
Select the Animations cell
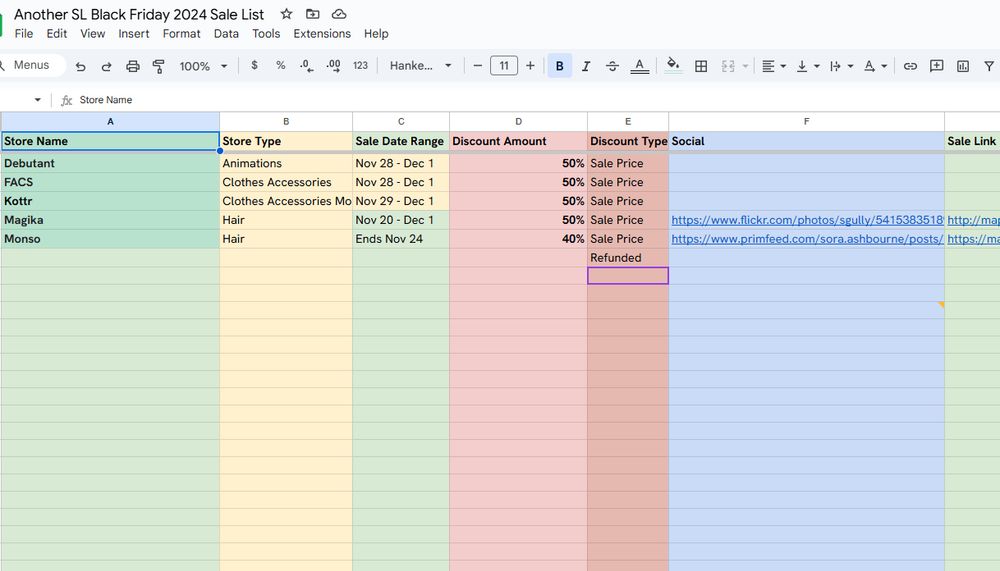coord(286,163)
